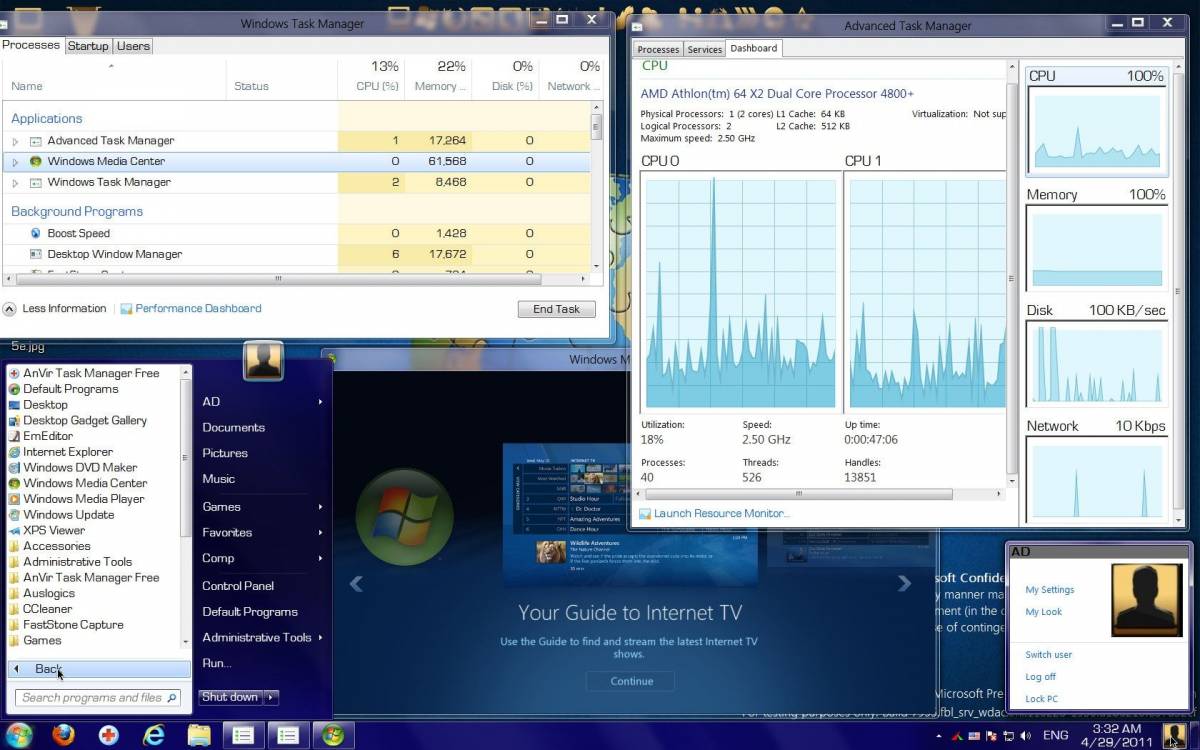Image resolution: width=1200 pixels, height=750 pixels.
Task: Click Lock PC in the user panel
Action: click(x=1041, y=699)
